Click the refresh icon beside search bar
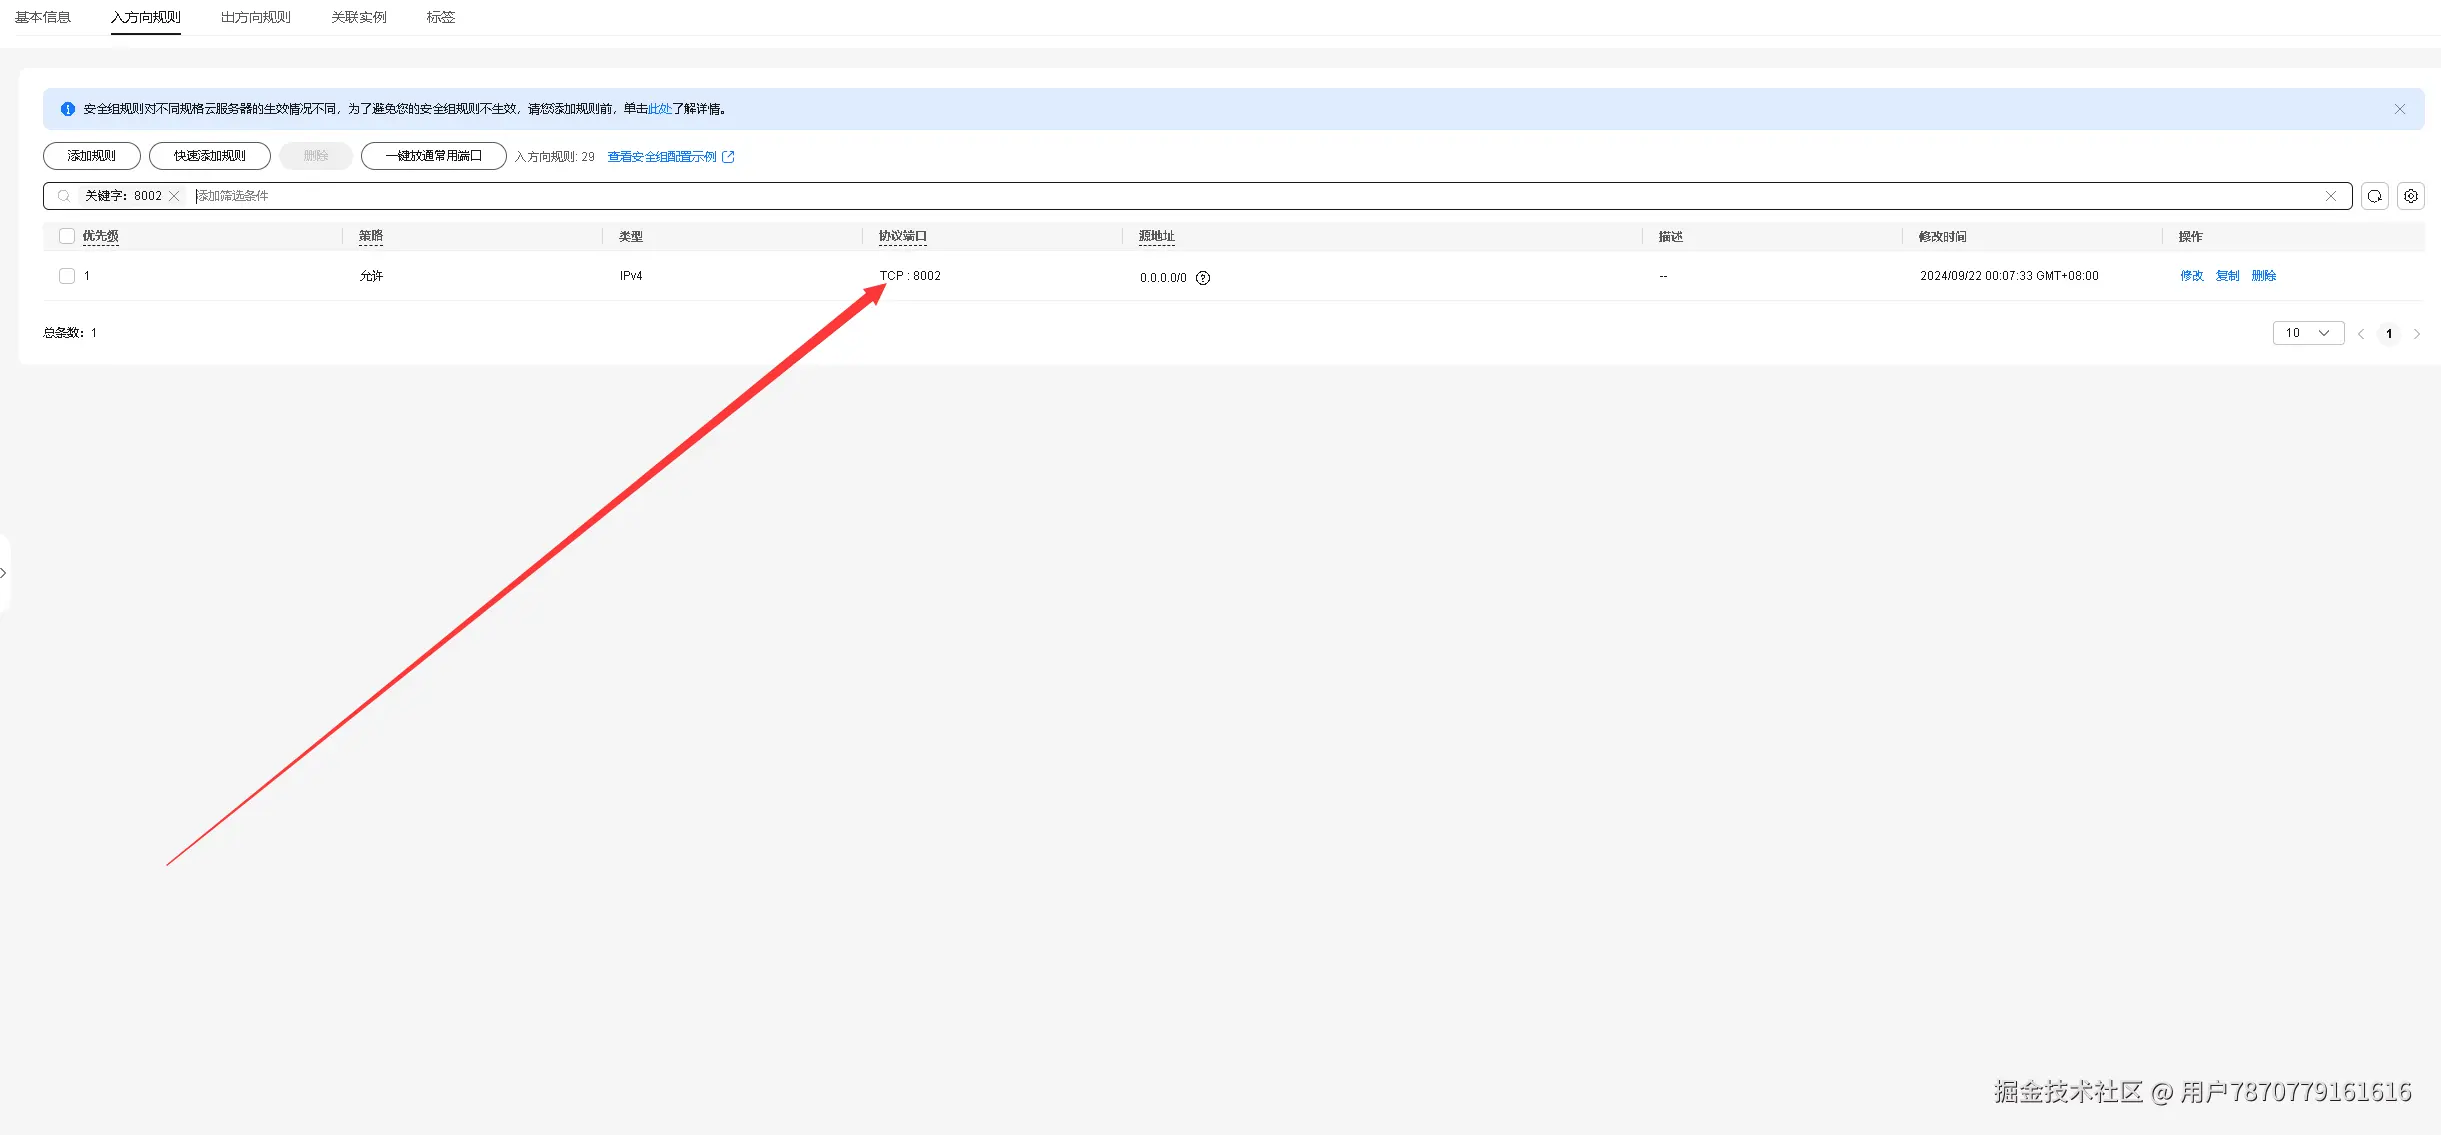The height and width of the screenshot is (1135, 2441). coord(2374,196)
